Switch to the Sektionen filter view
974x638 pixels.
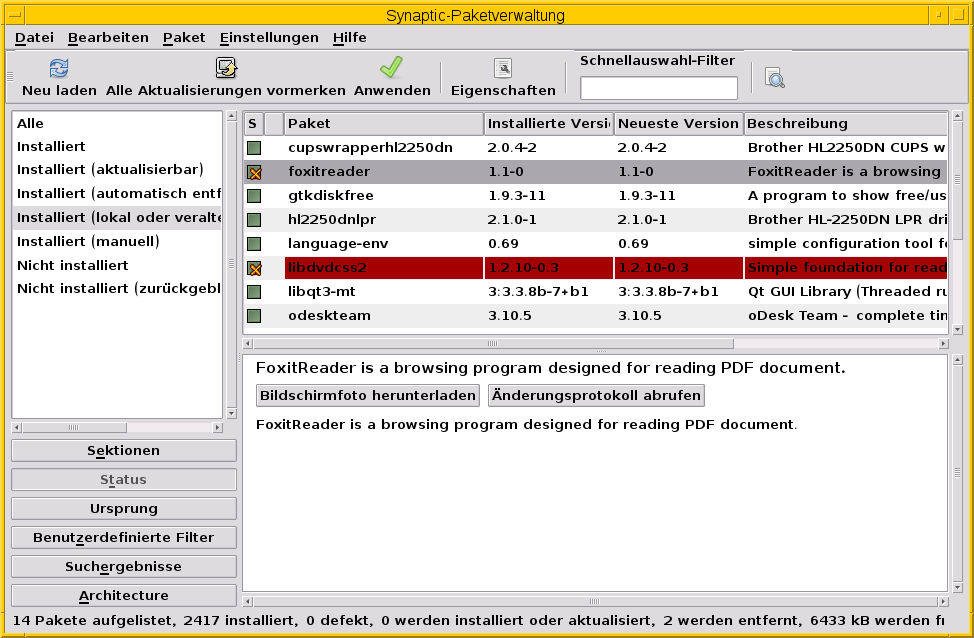tap(122, 450)
